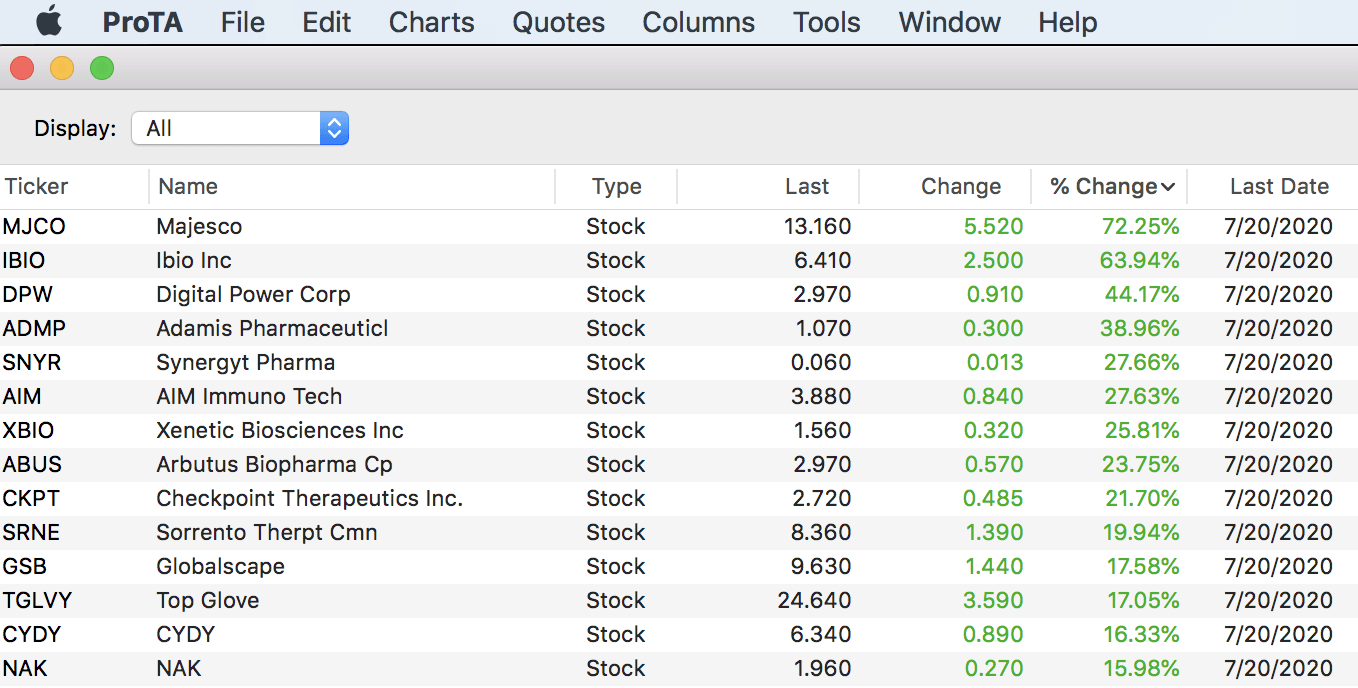
Task: Select the IBIO ticker cell
Action: (x=24, y=260)
